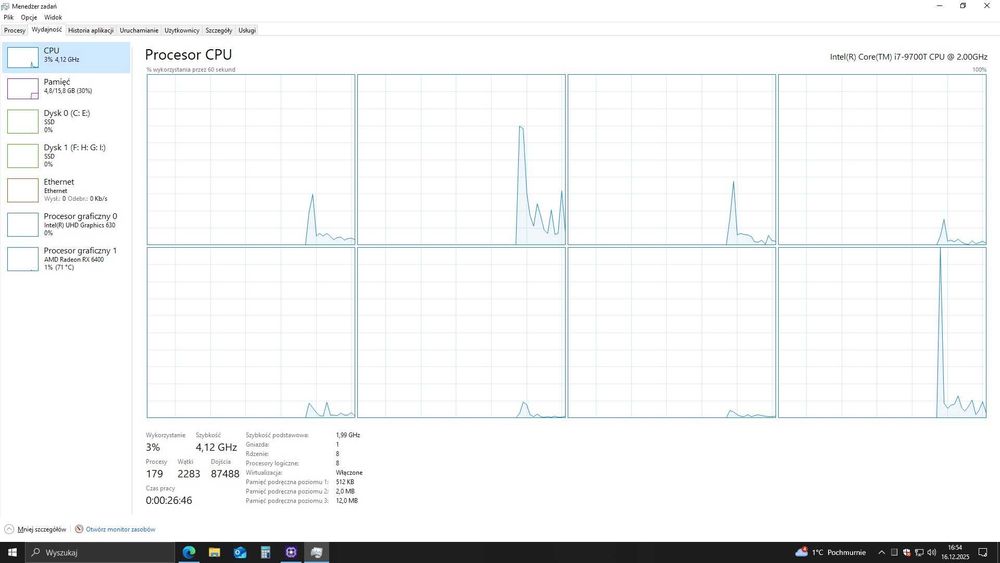1000x563 pixels.
Task: Click the Task Manager icon in the title bar
Action: [x=6, y=6]
